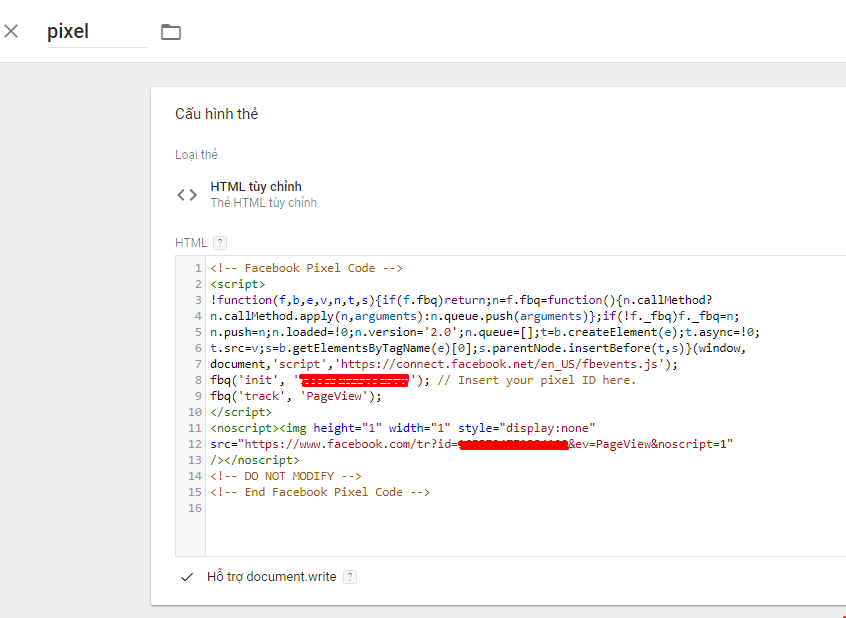846x618 pixels.
Task: Open the help icon next to Hỗ trợ document.write
Action: point(350,577)
